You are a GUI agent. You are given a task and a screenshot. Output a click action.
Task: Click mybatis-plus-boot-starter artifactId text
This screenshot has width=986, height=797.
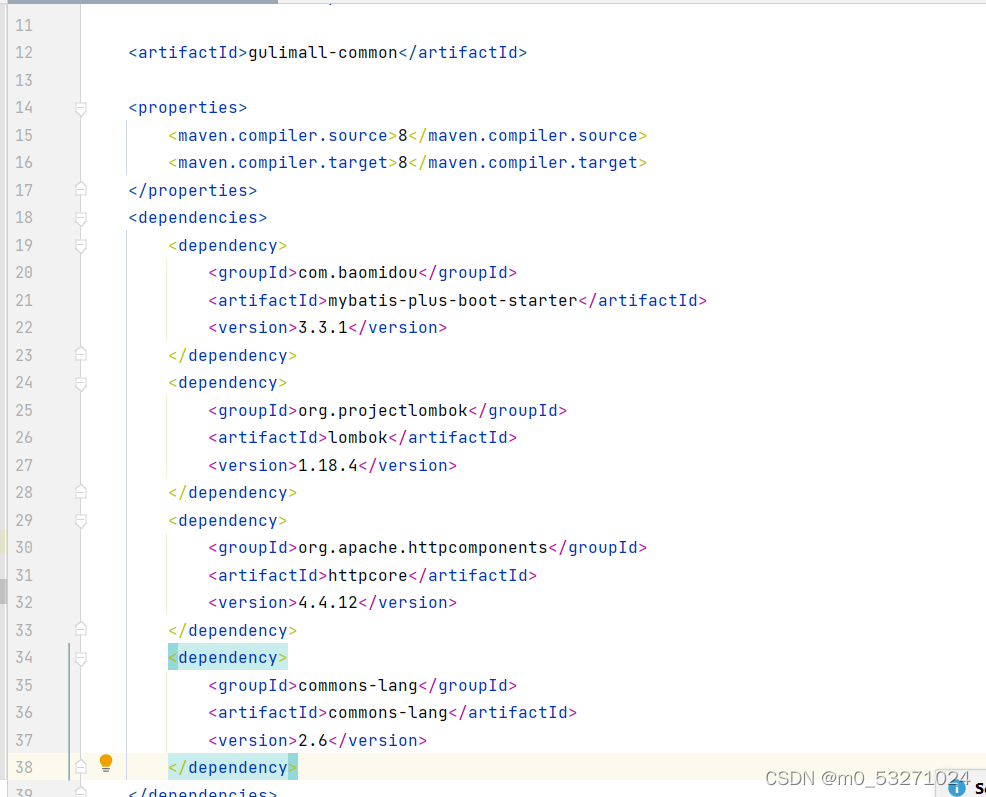click(453, 301)
